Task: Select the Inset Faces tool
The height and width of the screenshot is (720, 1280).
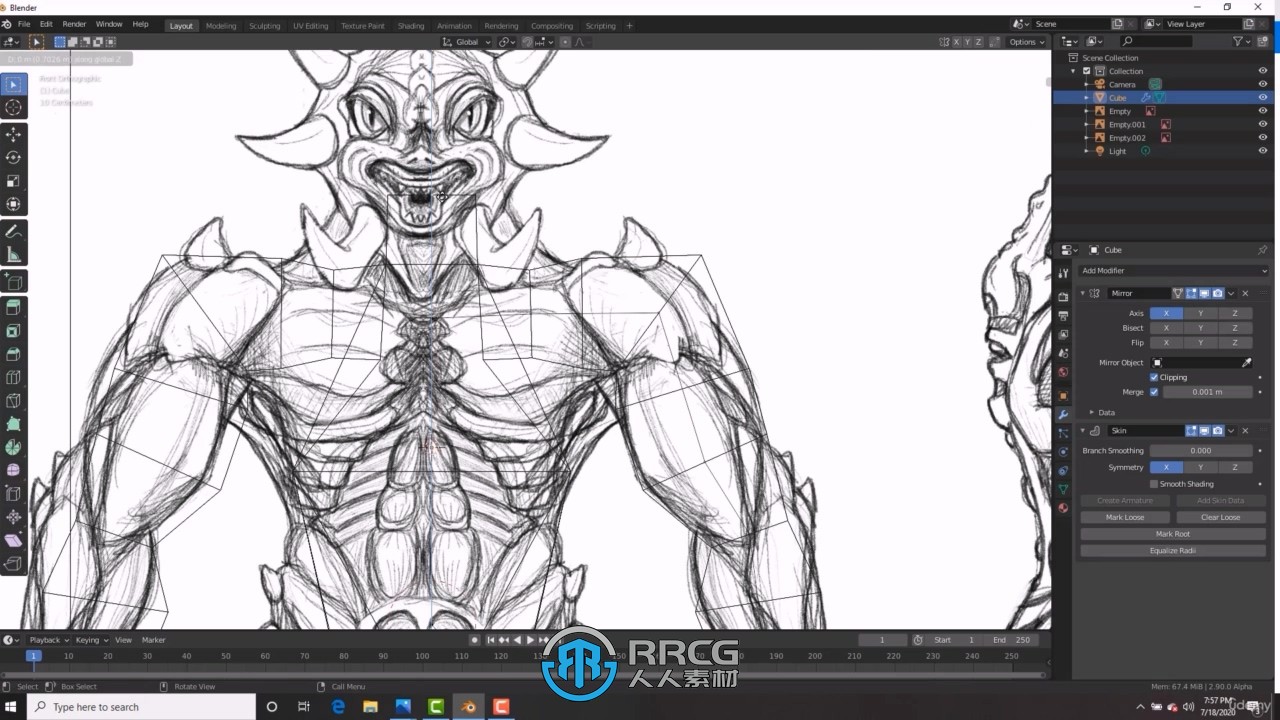Action: coord(13,331)
